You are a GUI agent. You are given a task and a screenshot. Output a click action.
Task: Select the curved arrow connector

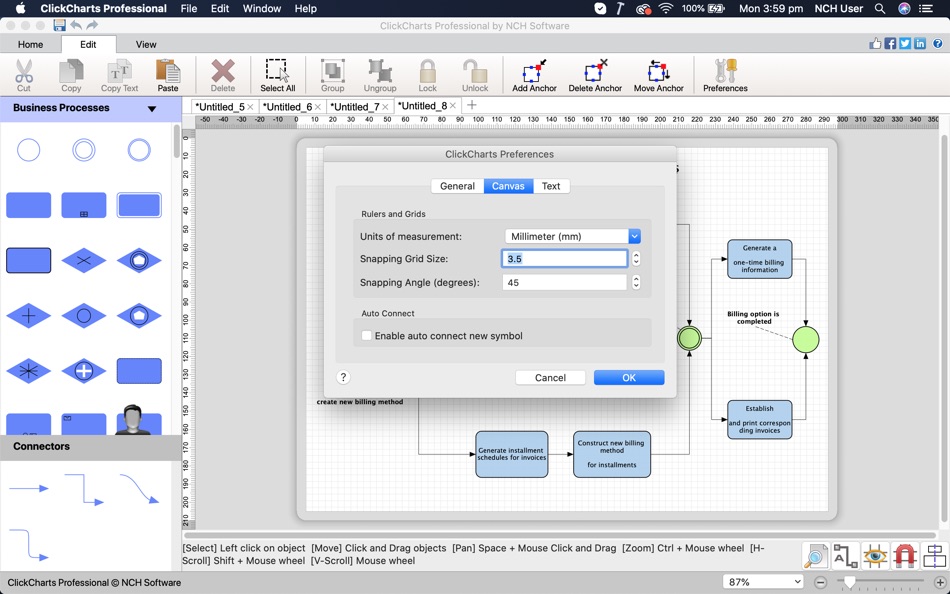pyautogui.click(x=139, y=489)
